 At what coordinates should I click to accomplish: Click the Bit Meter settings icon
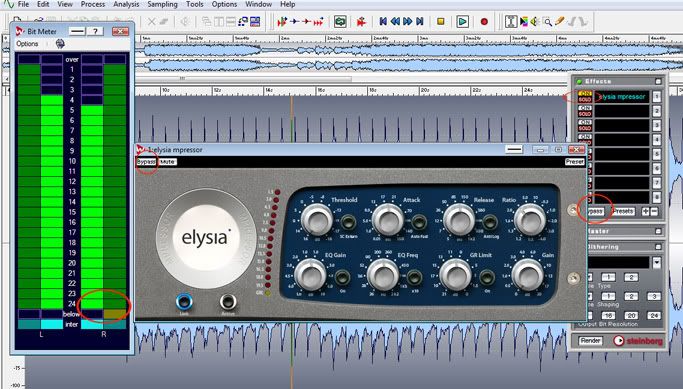coord(60,44)
